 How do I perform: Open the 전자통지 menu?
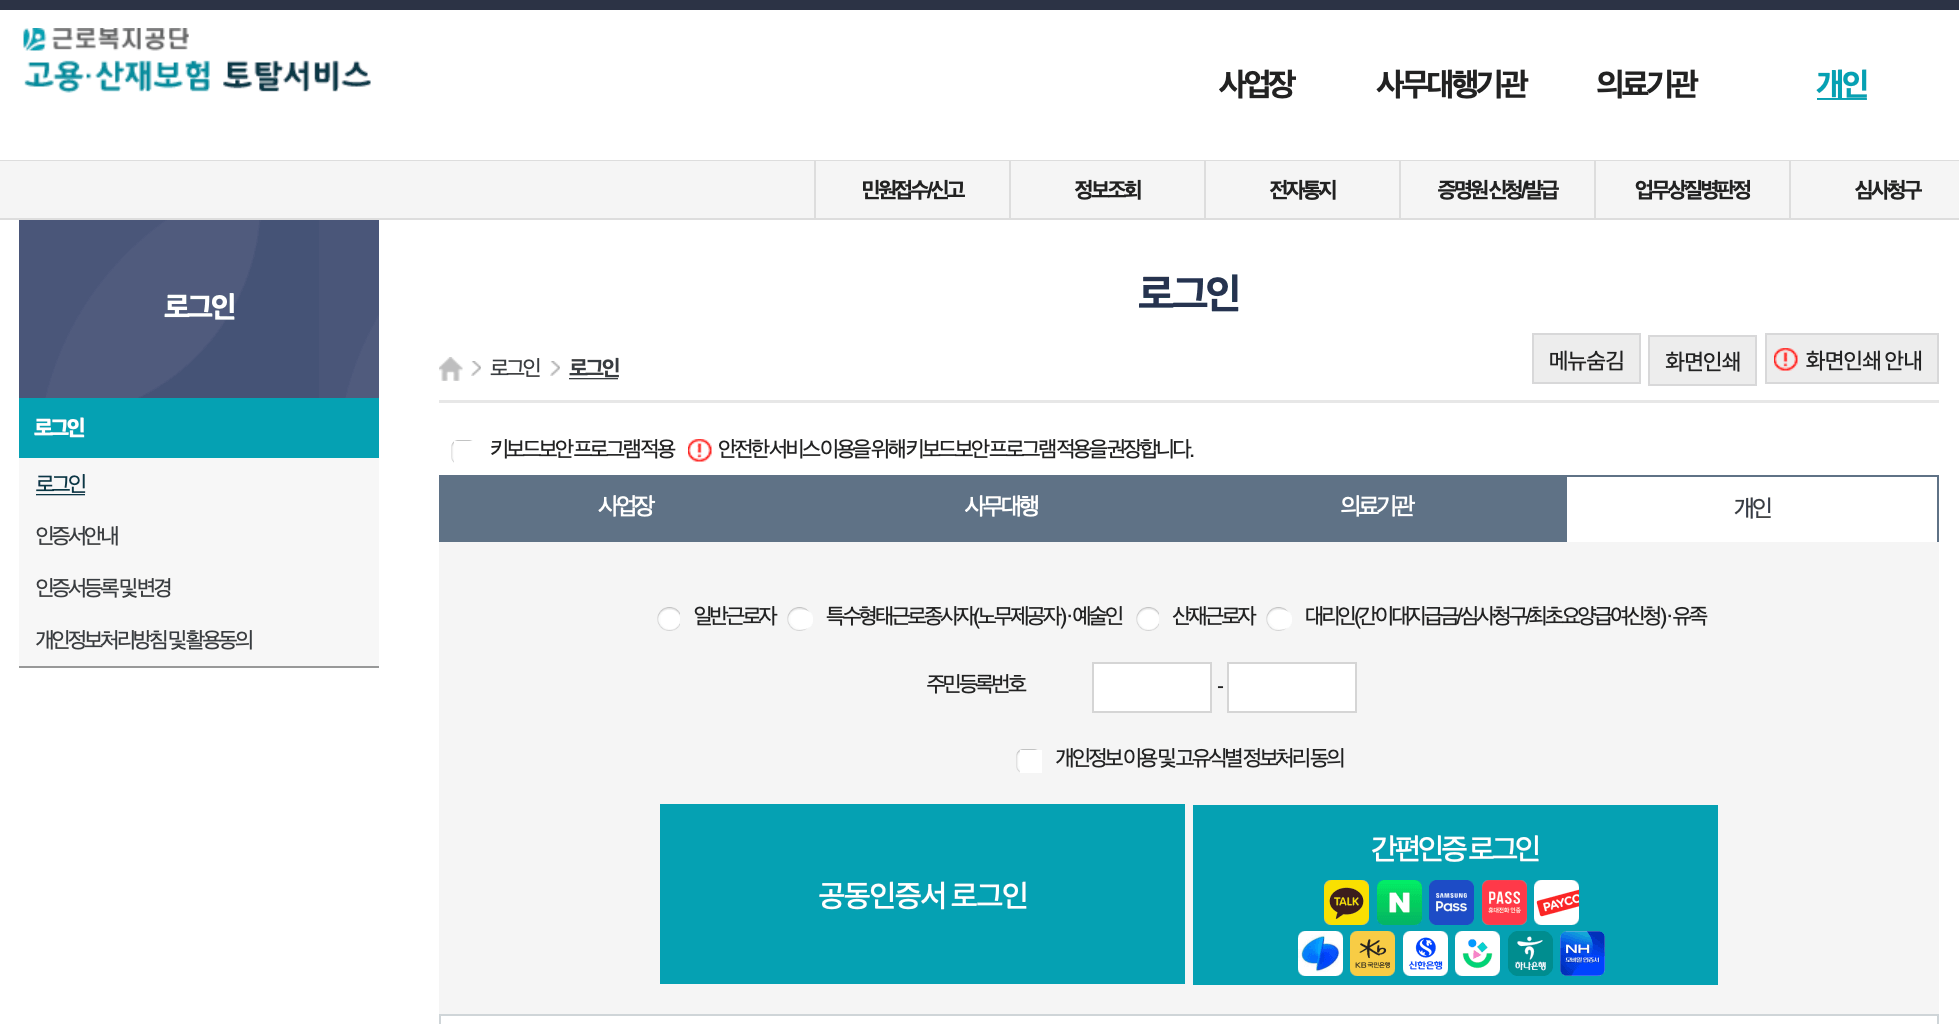tap(1302, 190)
